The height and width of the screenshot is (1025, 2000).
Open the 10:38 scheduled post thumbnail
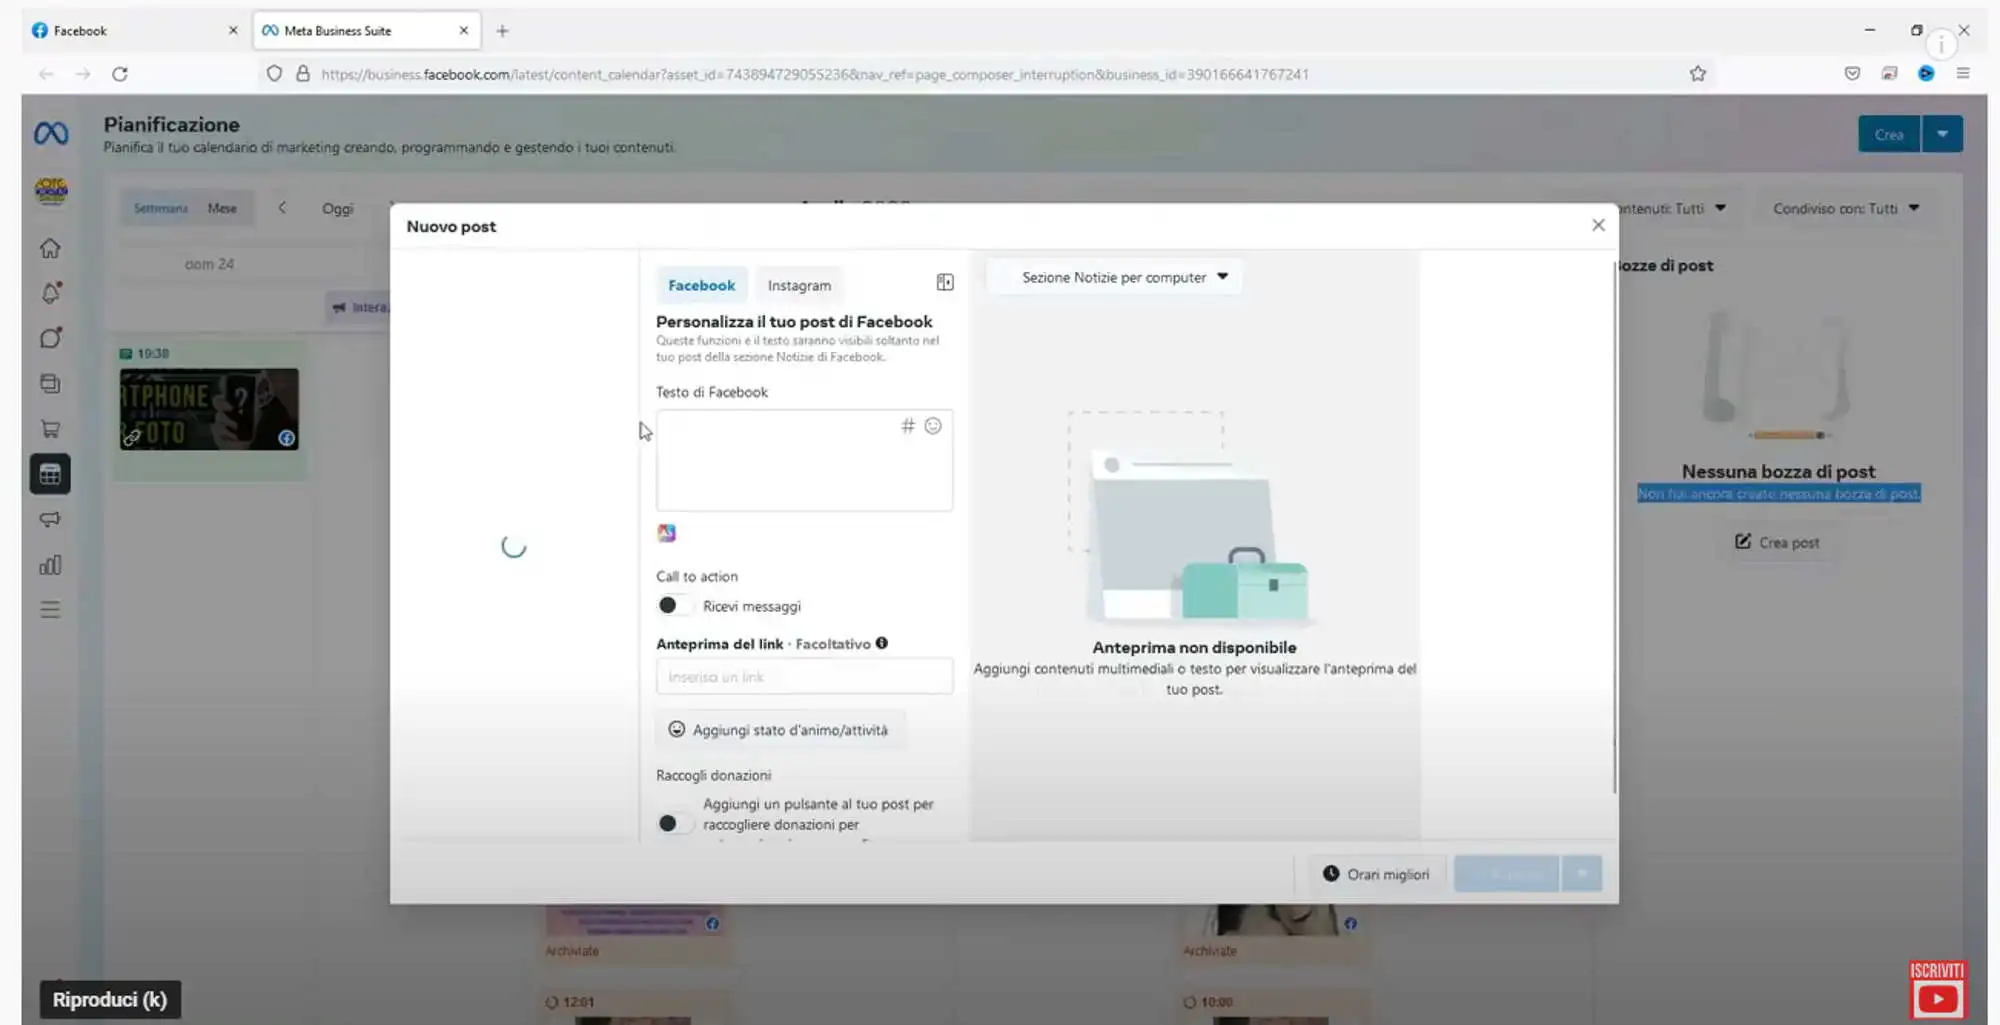(x=209, y=409)
